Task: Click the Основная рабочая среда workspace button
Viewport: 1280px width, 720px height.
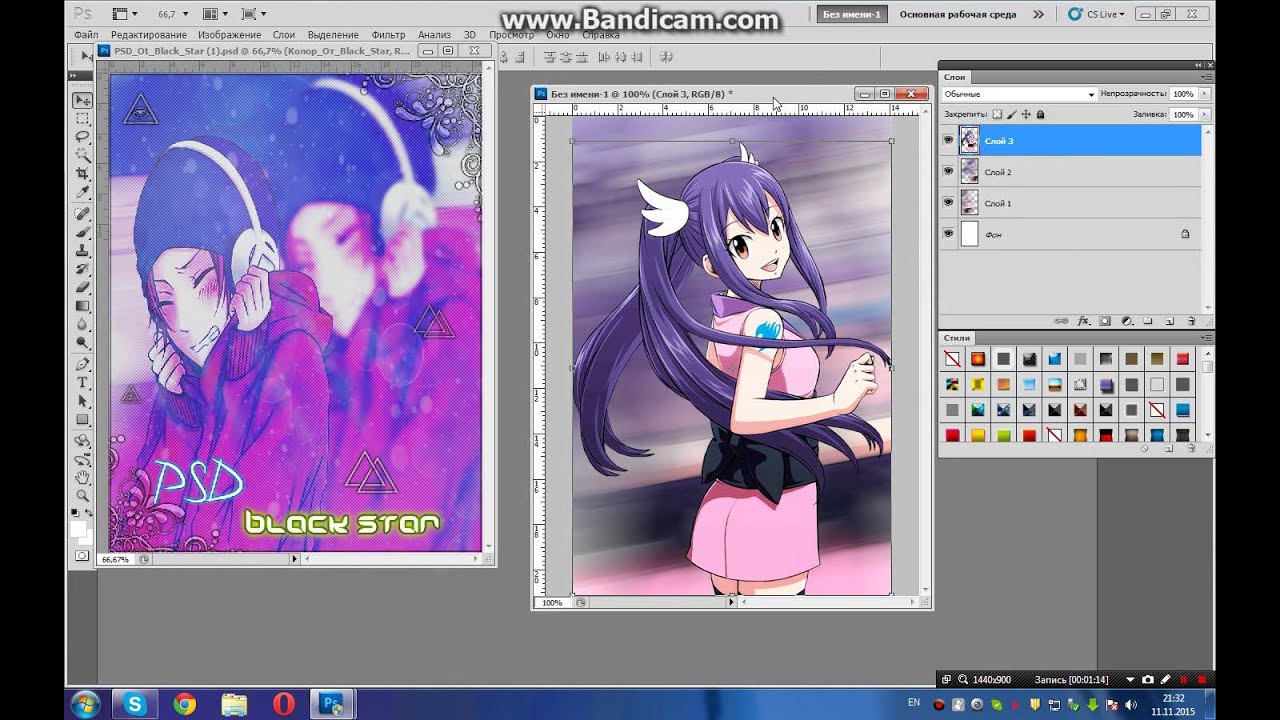Action: [958, 15]
